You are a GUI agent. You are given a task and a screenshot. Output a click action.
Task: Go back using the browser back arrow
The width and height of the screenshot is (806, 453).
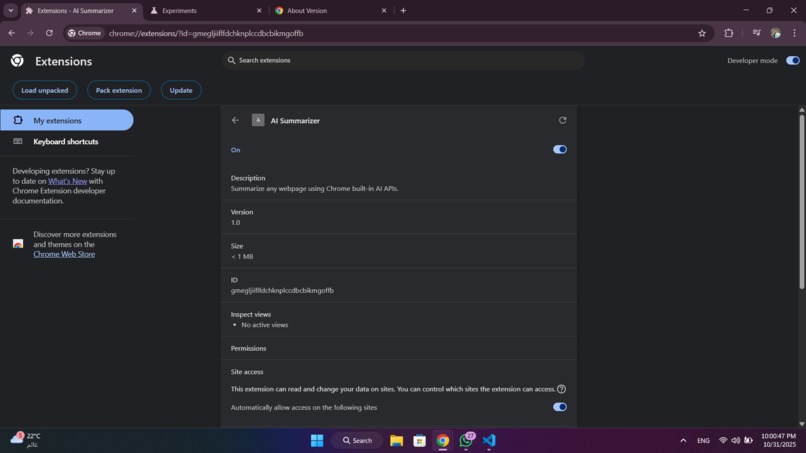click(x=12, y=33)
